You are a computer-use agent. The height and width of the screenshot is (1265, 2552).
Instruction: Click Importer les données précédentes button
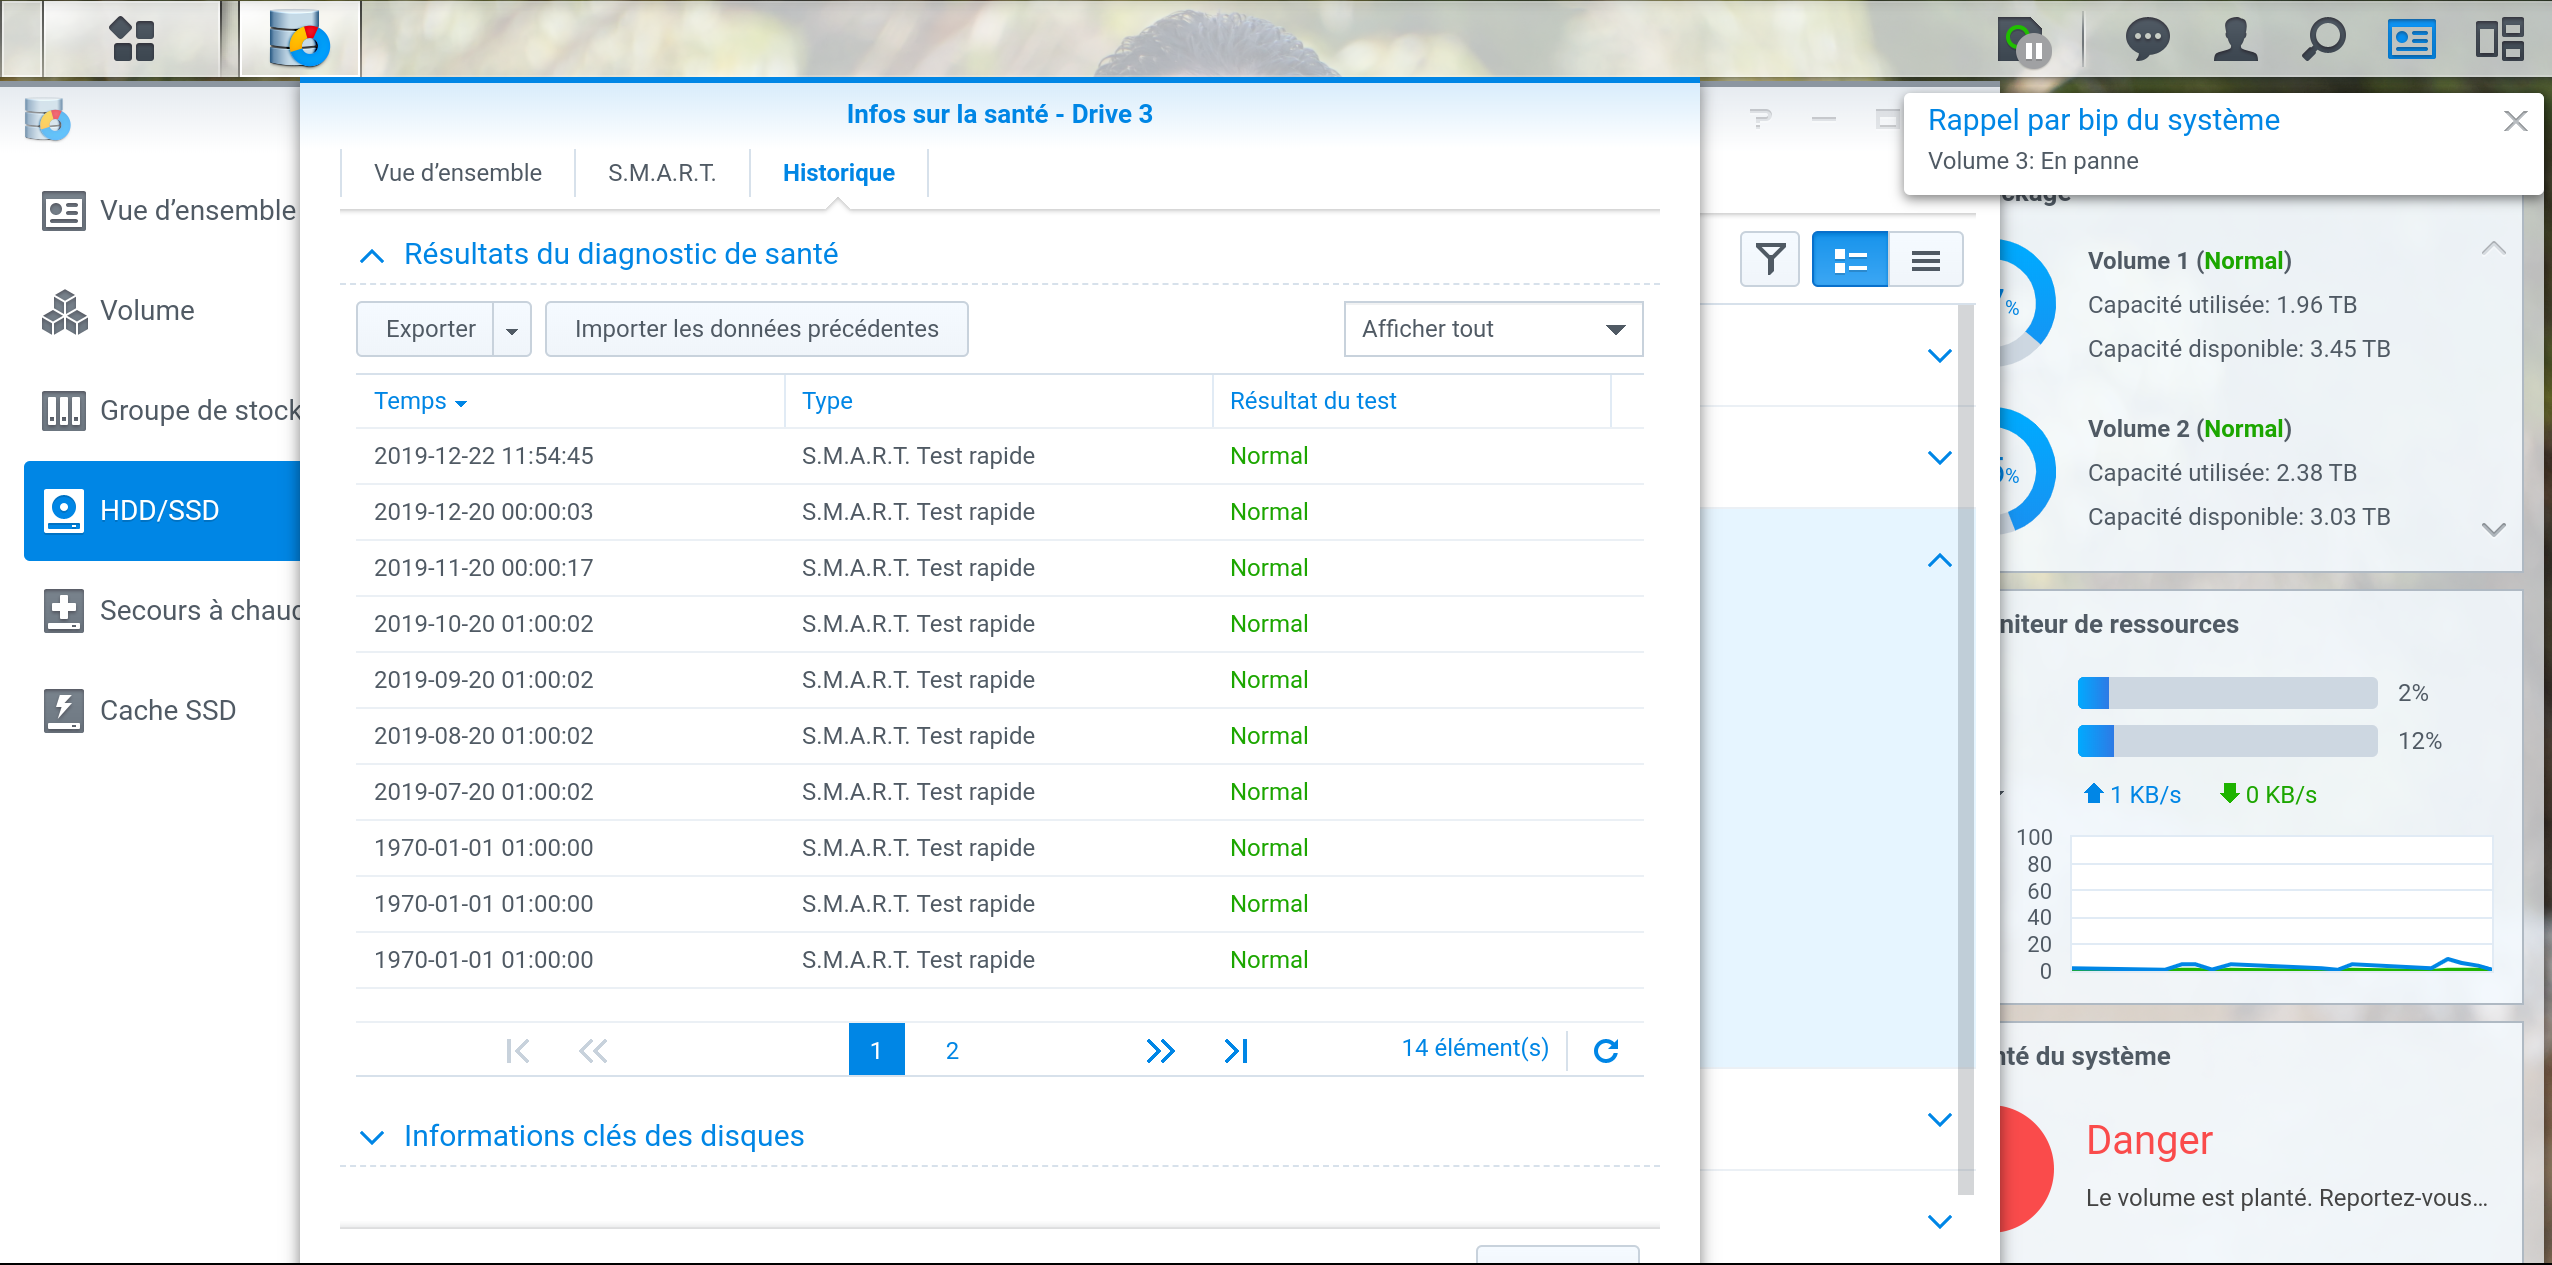756,329
